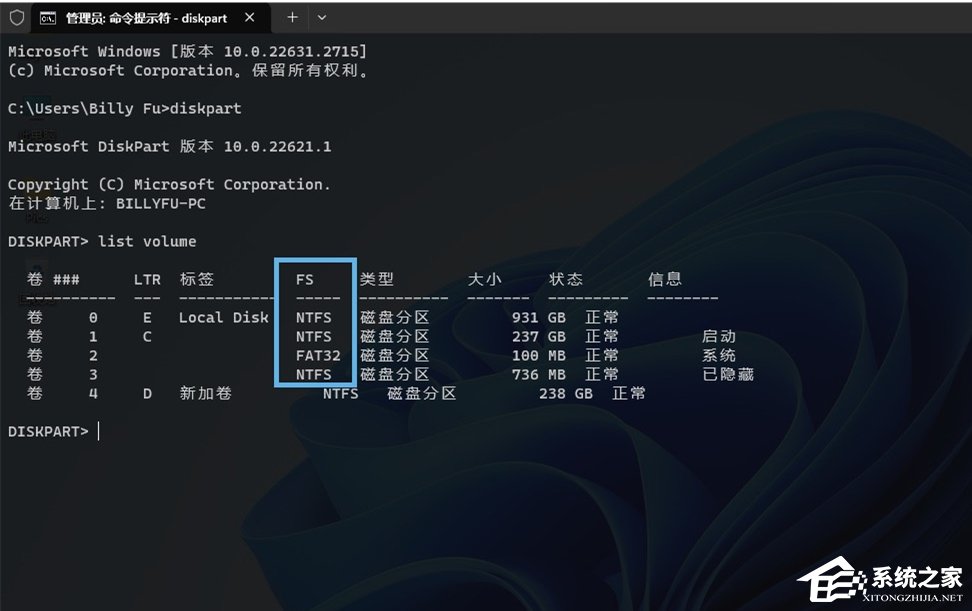This screenshot has height=611, width=972.
Task: Click the drive letter C of volume 1
Action: (x=146, y=336)
